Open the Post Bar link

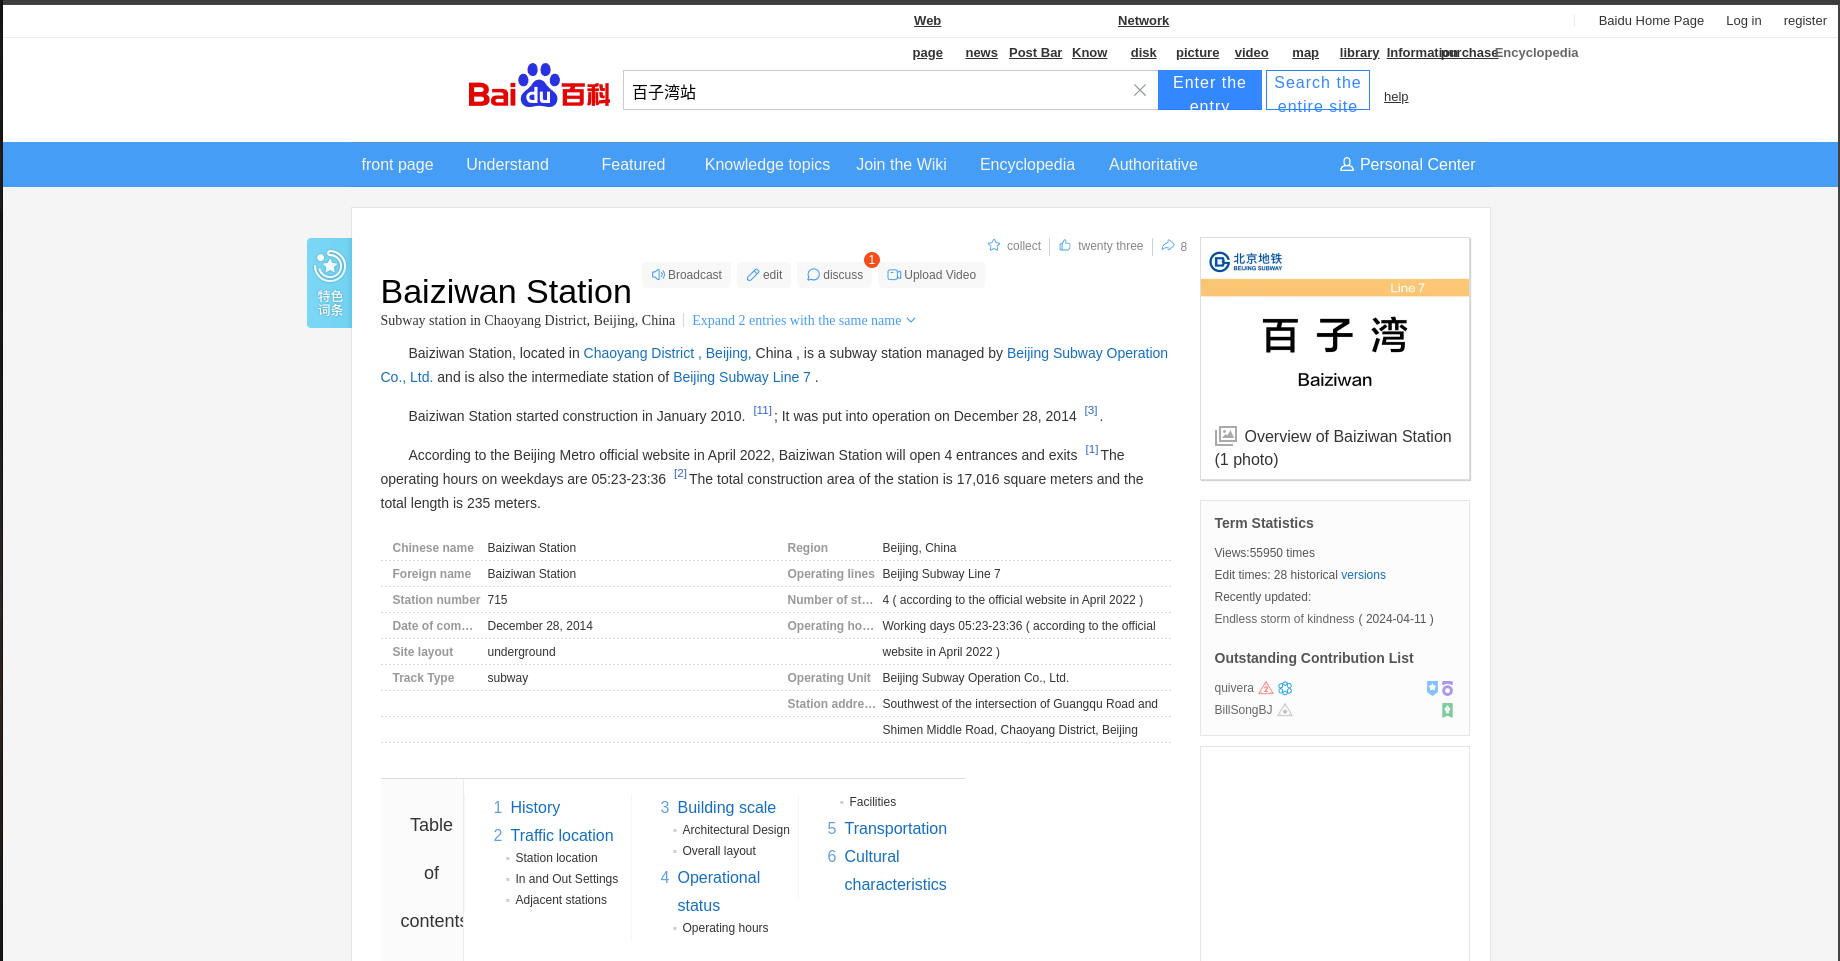[x=1035, y=53]
